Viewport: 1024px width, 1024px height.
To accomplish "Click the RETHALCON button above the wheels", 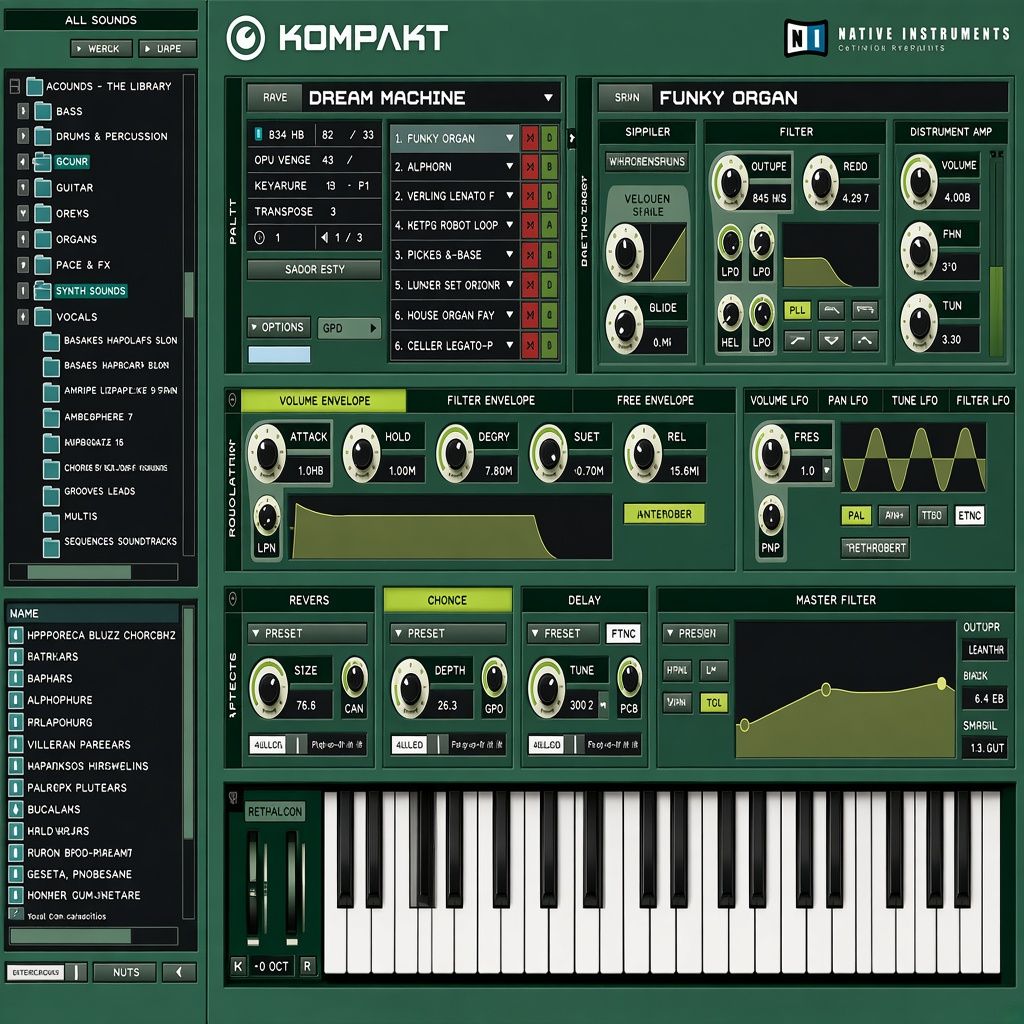I will click(275, 812).
